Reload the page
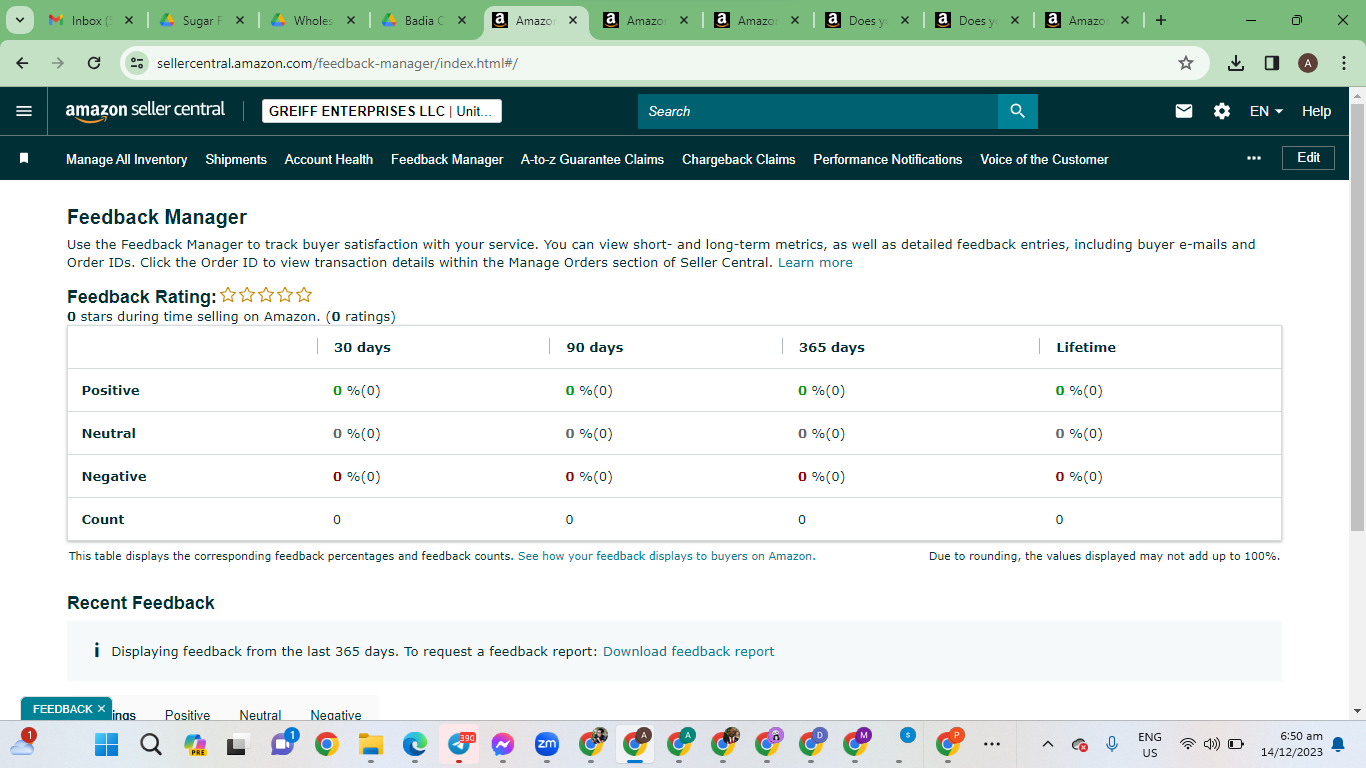 (94, 63)
